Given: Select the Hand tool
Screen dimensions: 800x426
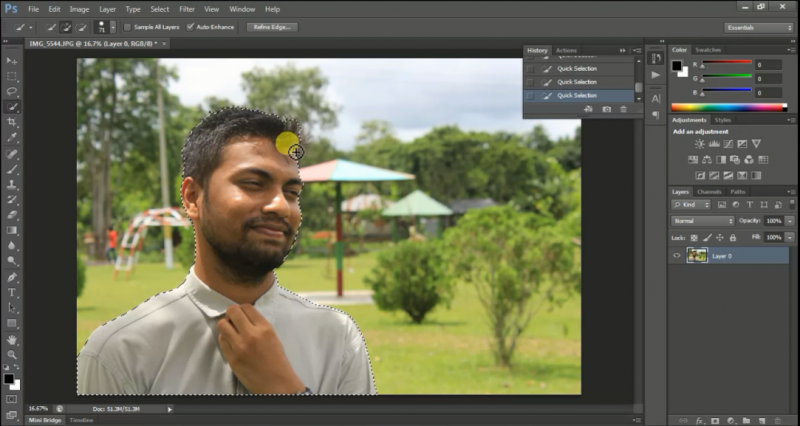Looking at the screenshot, I should (x=12, y=339).
